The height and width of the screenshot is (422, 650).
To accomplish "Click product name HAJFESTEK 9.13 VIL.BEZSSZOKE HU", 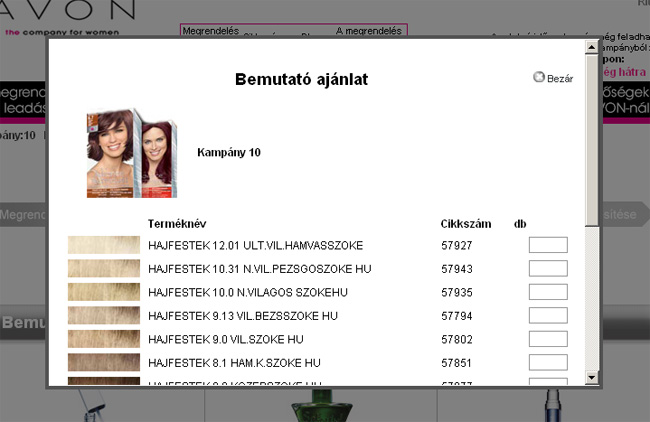I will [243, 316].
